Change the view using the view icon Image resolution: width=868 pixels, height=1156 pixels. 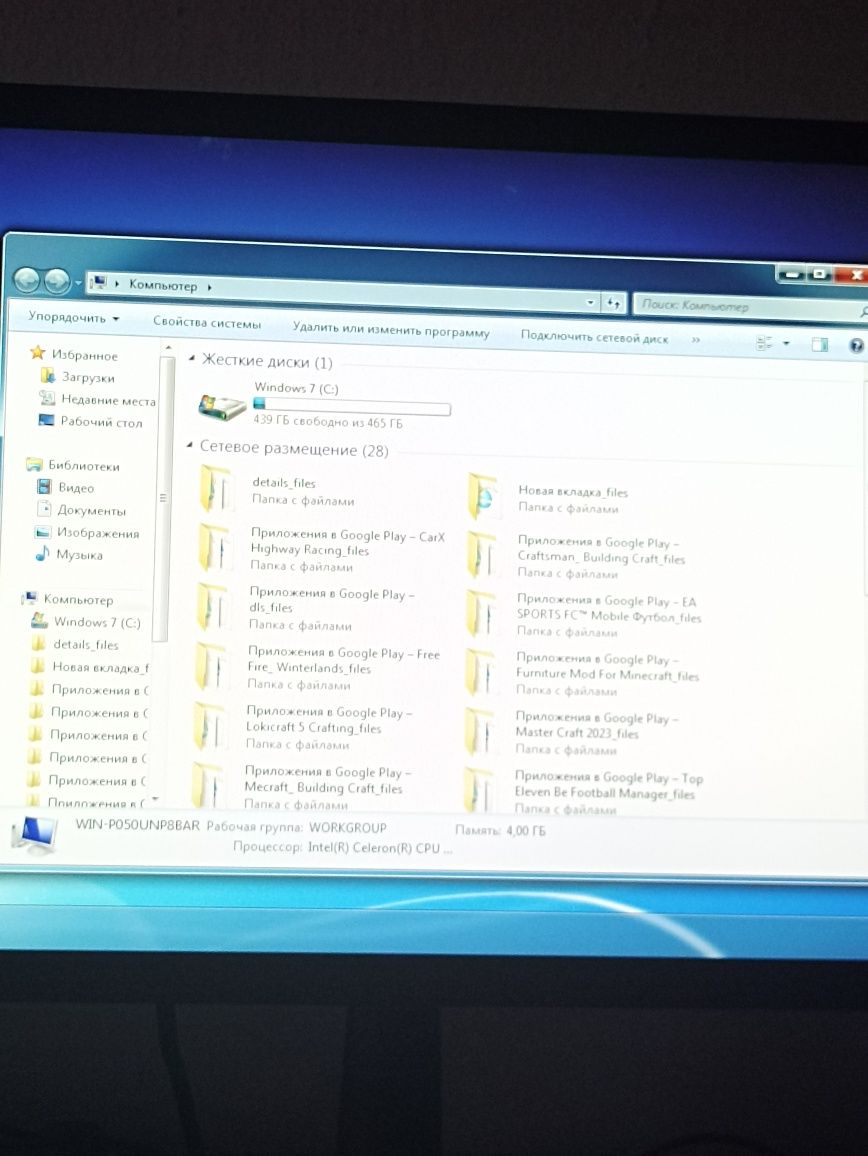click(764, 343)
